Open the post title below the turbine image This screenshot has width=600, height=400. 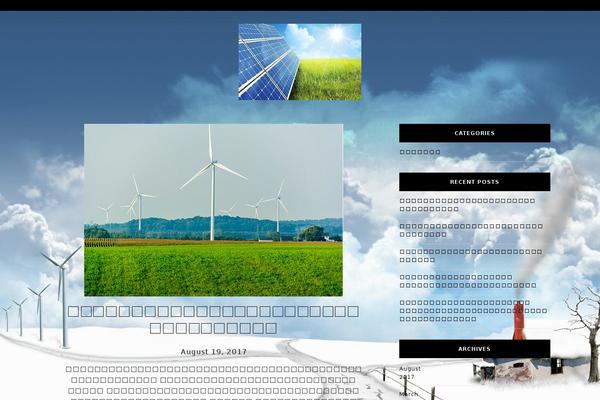click(x=213, y=320)
